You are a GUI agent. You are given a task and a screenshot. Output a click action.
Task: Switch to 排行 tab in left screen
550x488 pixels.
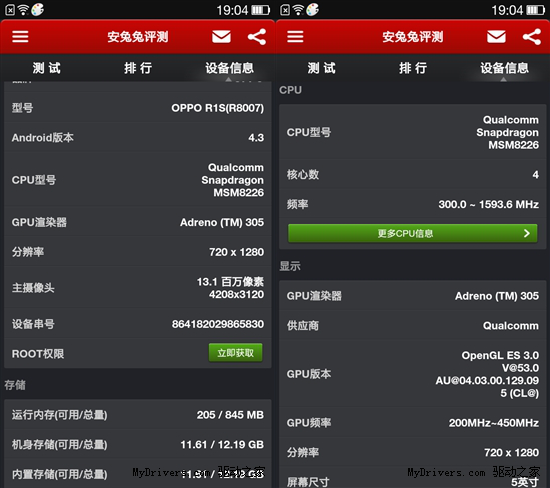pos(138,68)
